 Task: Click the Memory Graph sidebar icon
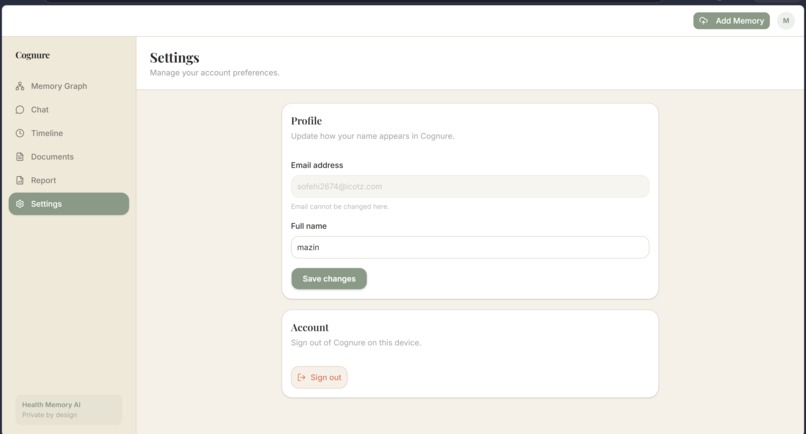click(x=20, y=86)
